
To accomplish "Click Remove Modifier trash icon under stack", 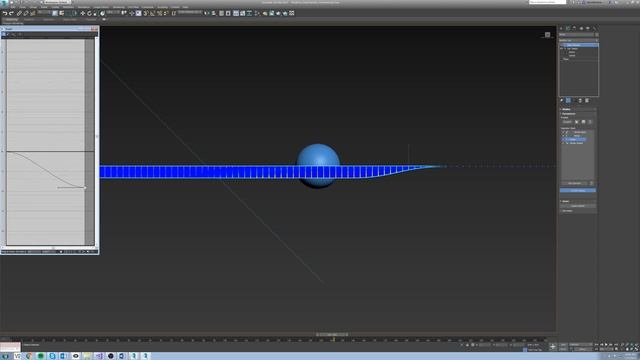I will (580, 100).
